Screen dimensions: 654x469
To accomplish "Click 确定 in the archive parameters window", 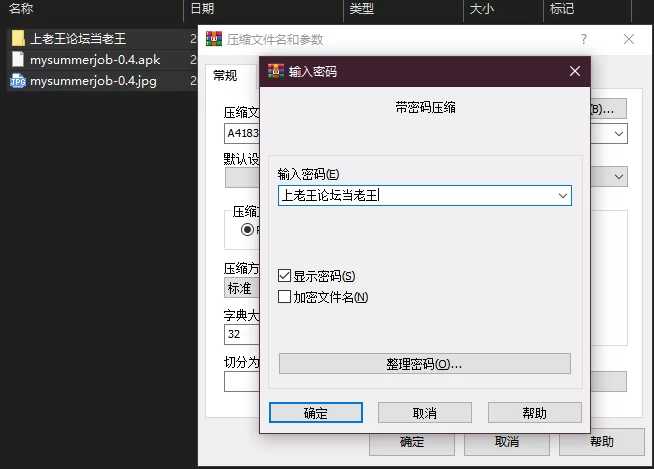I will [412, 443].
